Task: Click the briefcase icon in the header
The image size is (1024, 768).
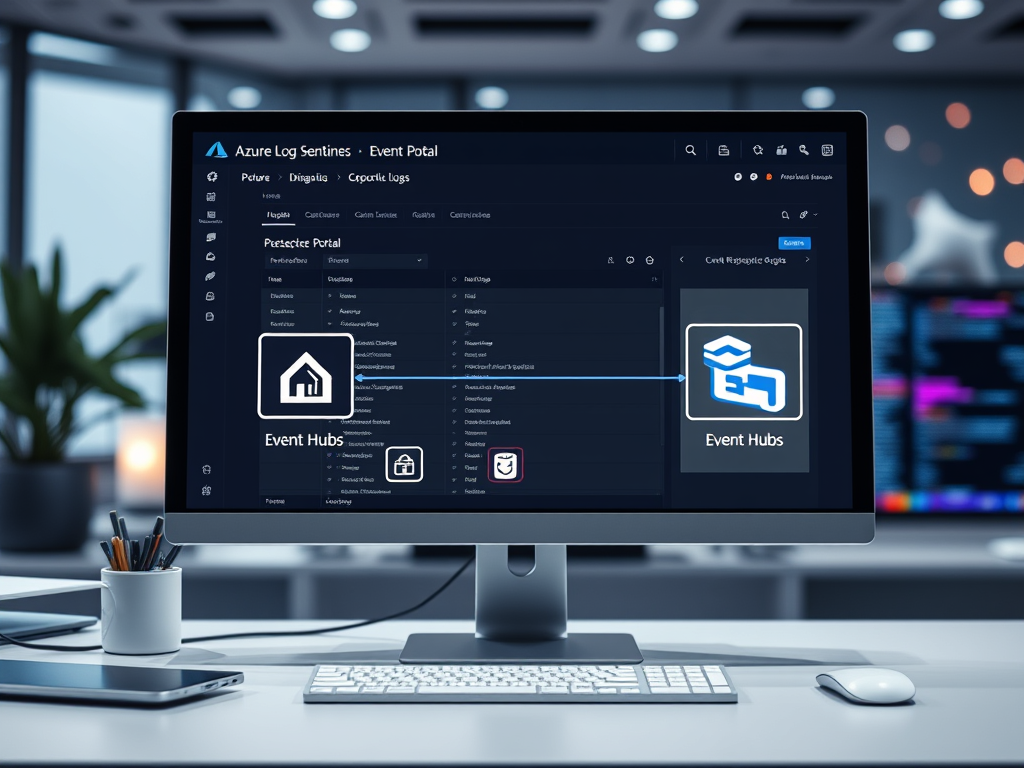Action: (781, 150)
